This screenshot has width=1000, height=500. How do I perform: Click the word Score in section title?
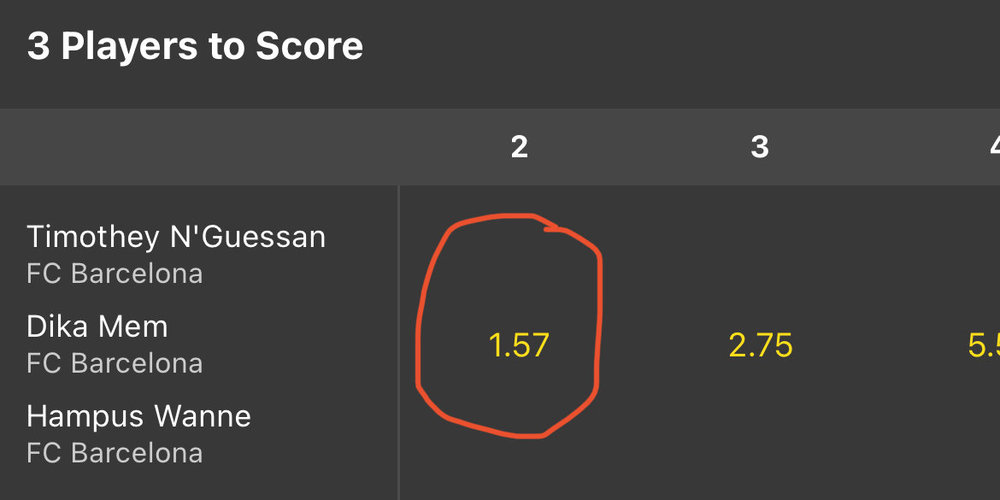309,47
